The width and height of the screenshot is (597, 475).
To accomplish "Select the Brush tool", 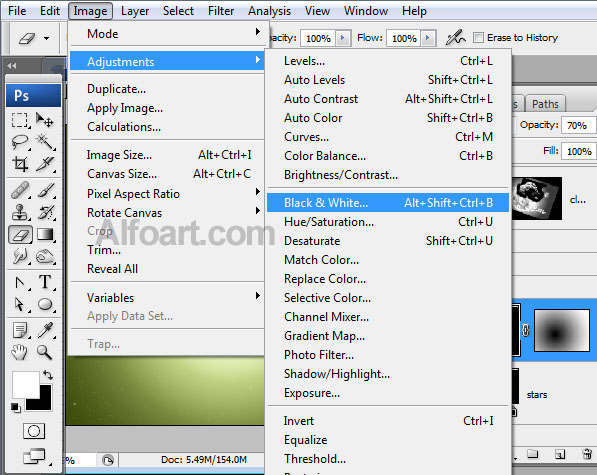I will (x=45, y=190).
